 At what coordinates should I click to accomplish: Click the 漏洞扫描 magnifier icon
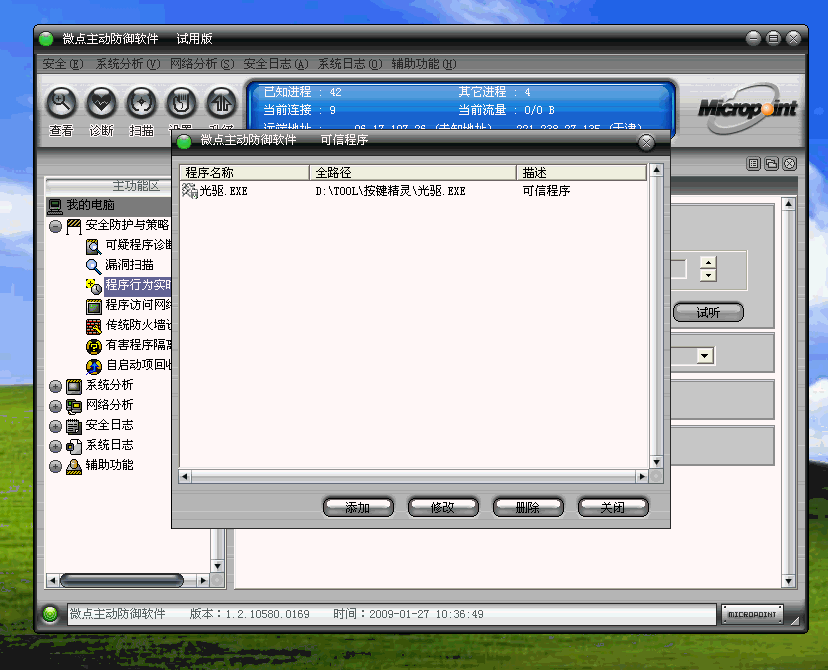93,266
